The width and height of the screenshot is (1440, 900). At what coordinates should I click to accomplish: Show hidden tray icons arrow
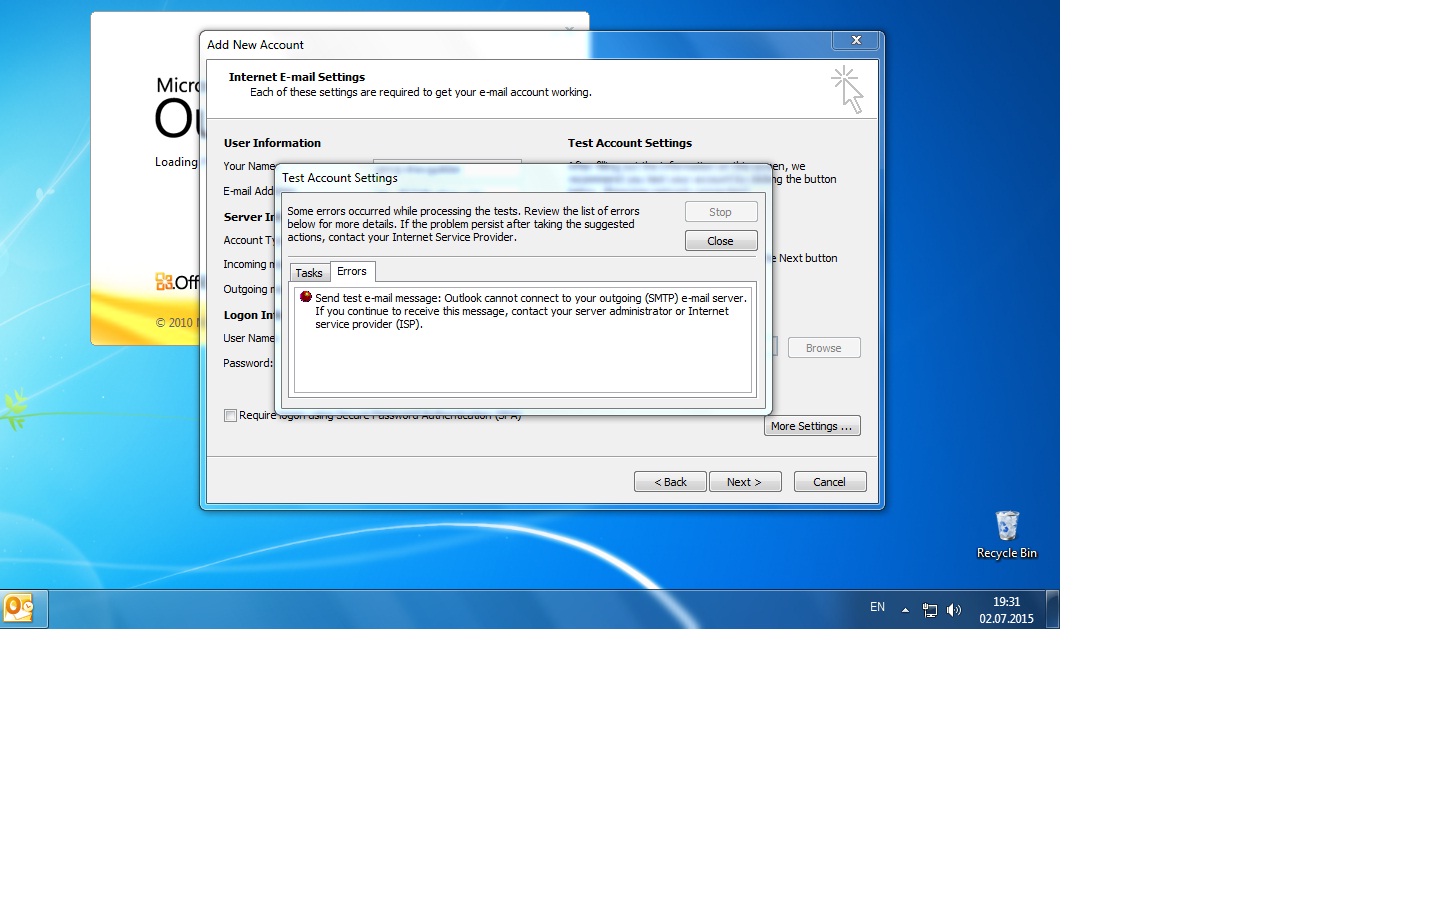(905, 610)
